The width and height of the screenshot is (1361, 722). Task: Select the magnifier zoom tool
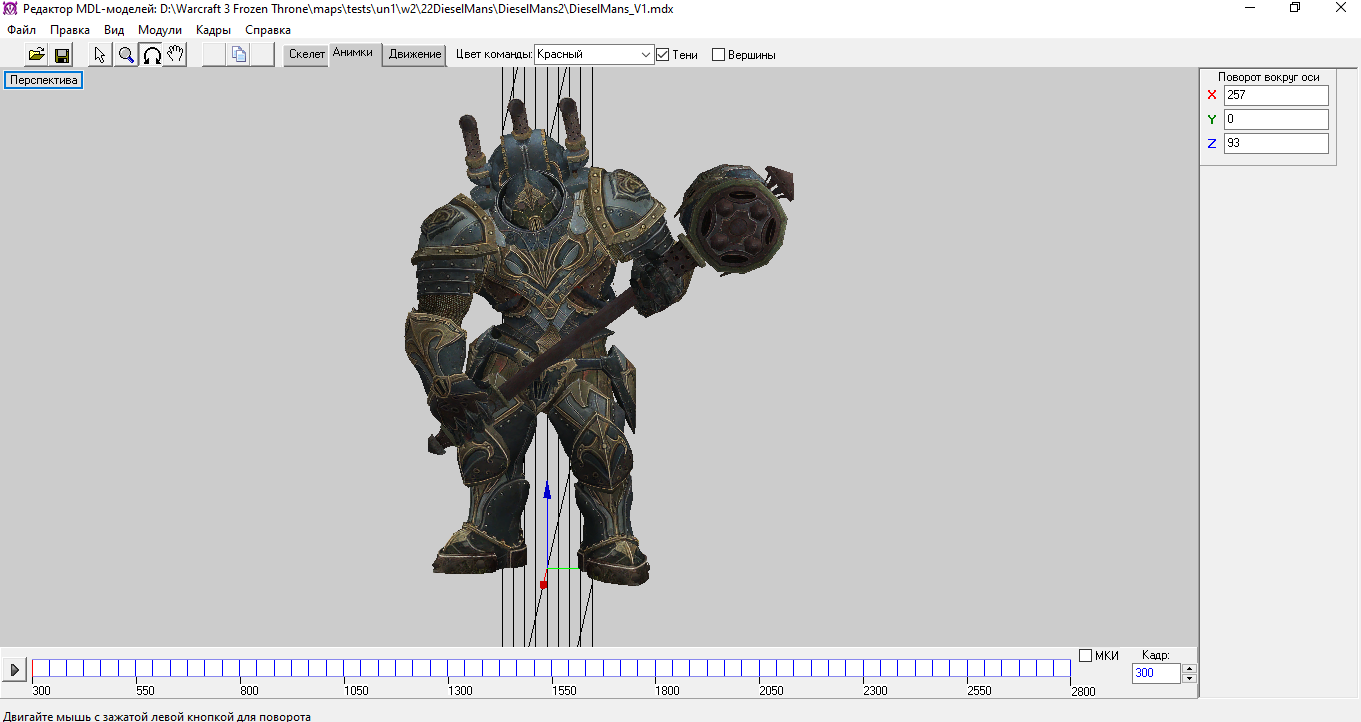click(126, 55)
